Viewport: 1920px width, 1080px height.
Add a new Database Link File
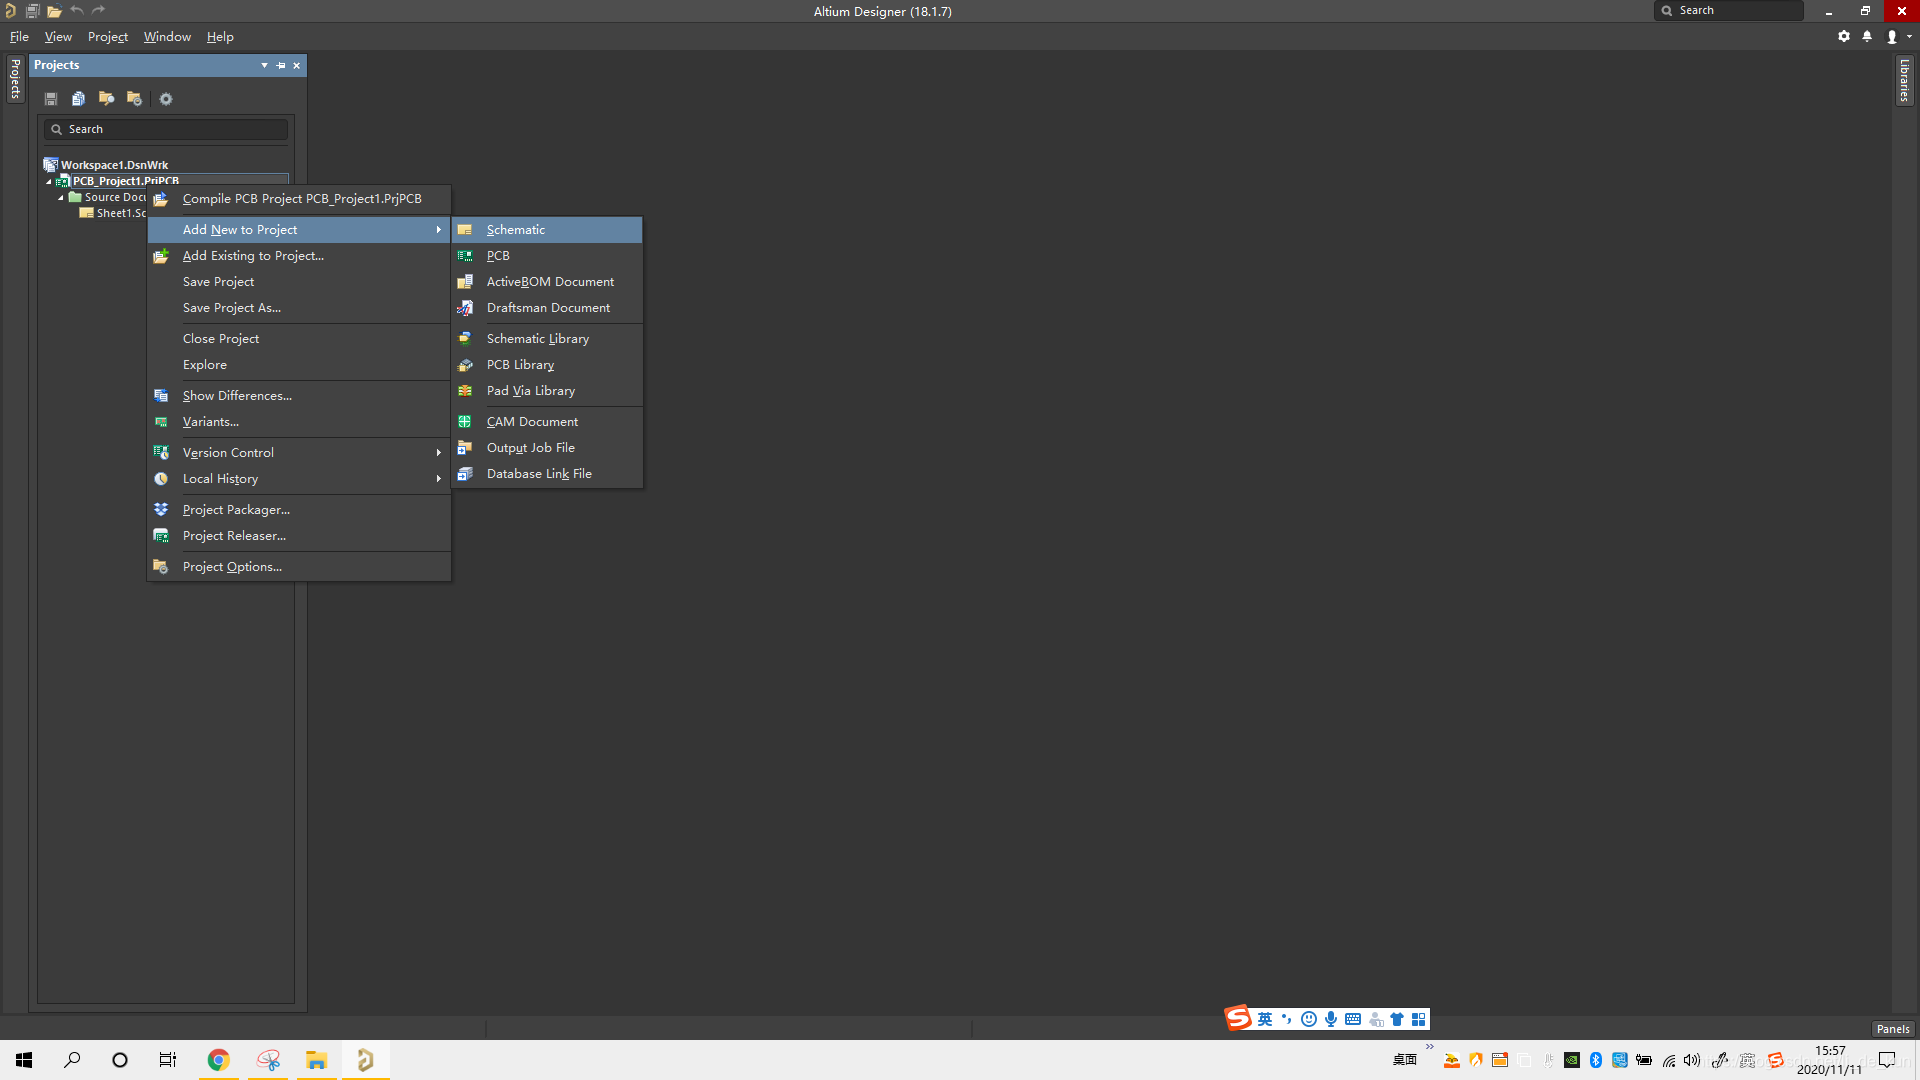pos(547,474)
